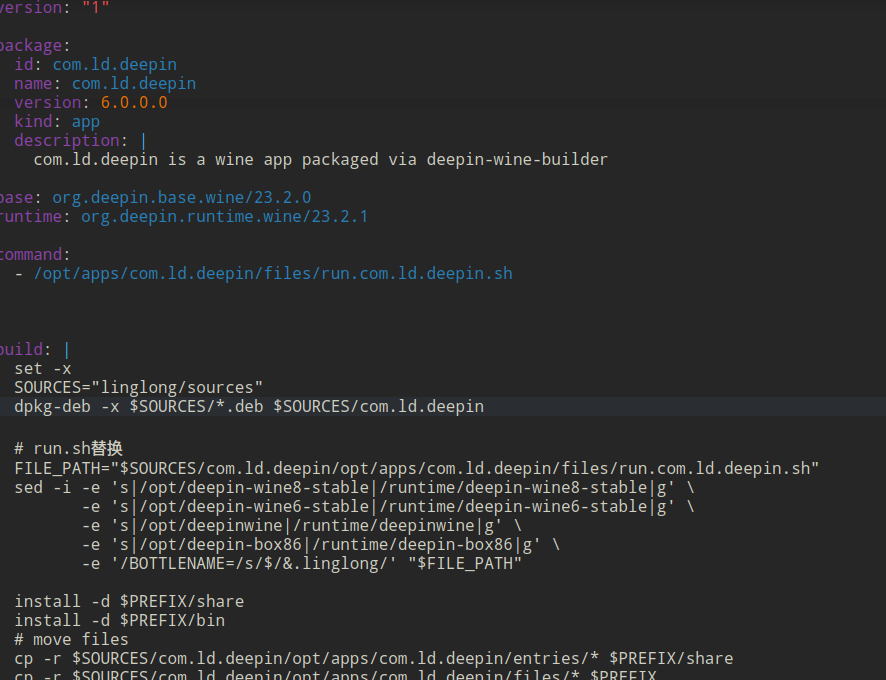Click the "cp -r" line ending in $PREFIX/share
The image size is (886, 680).
click(373, 659)
